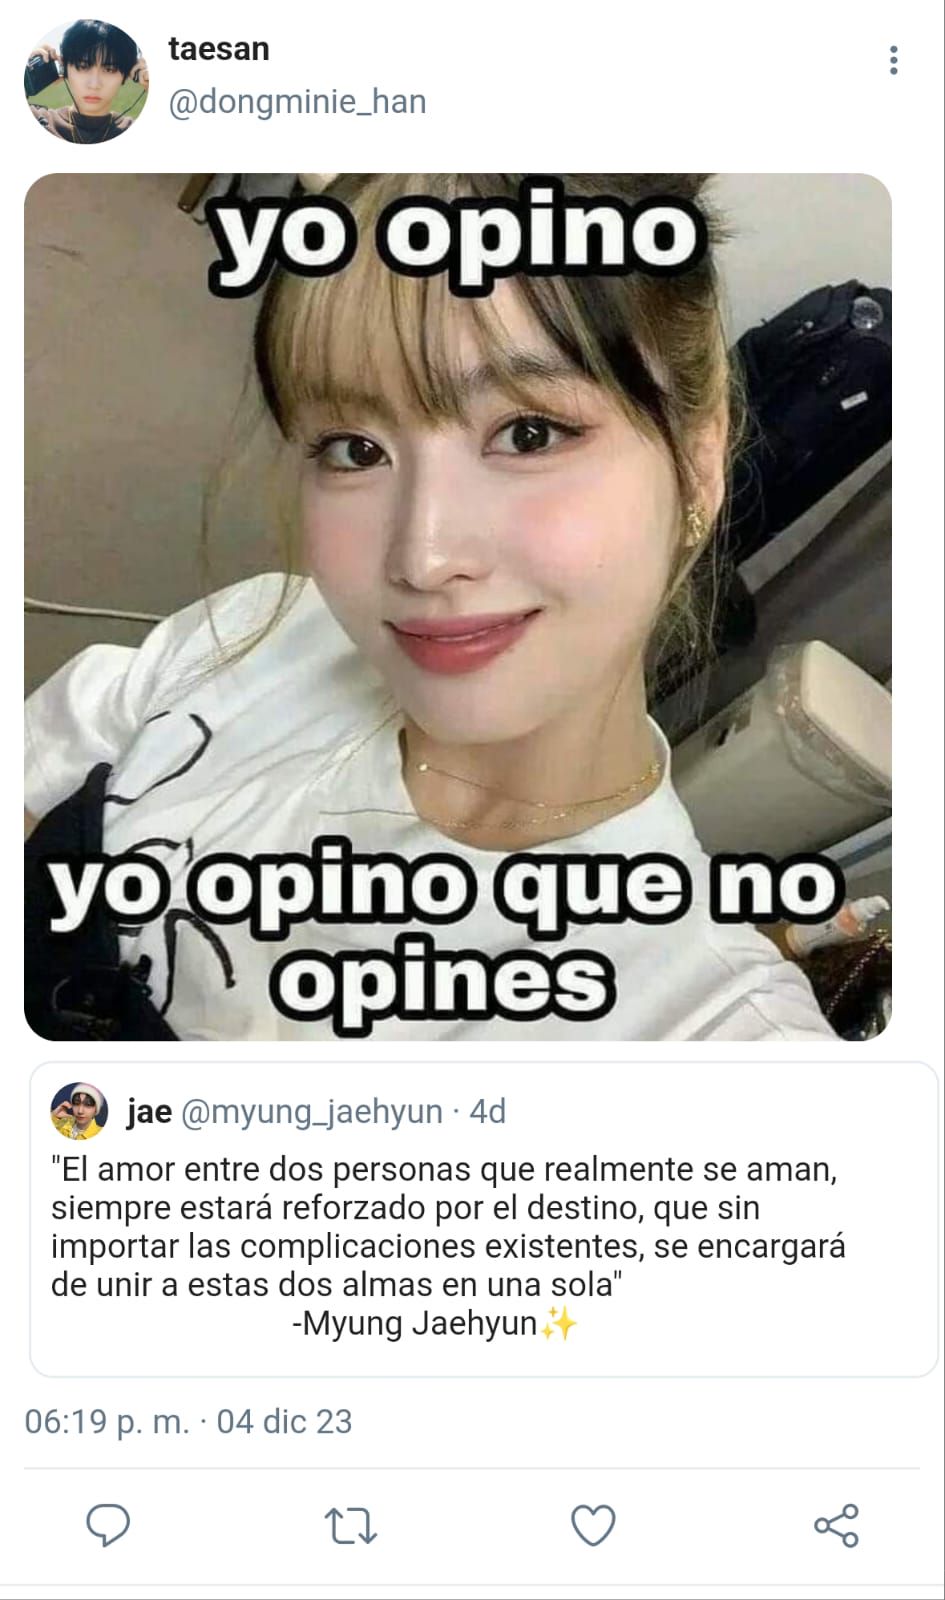This screenshot has width=945, height=1600.
Task: Select the 4d timestamp of quoted tweet
Action: coord(488,1111)
